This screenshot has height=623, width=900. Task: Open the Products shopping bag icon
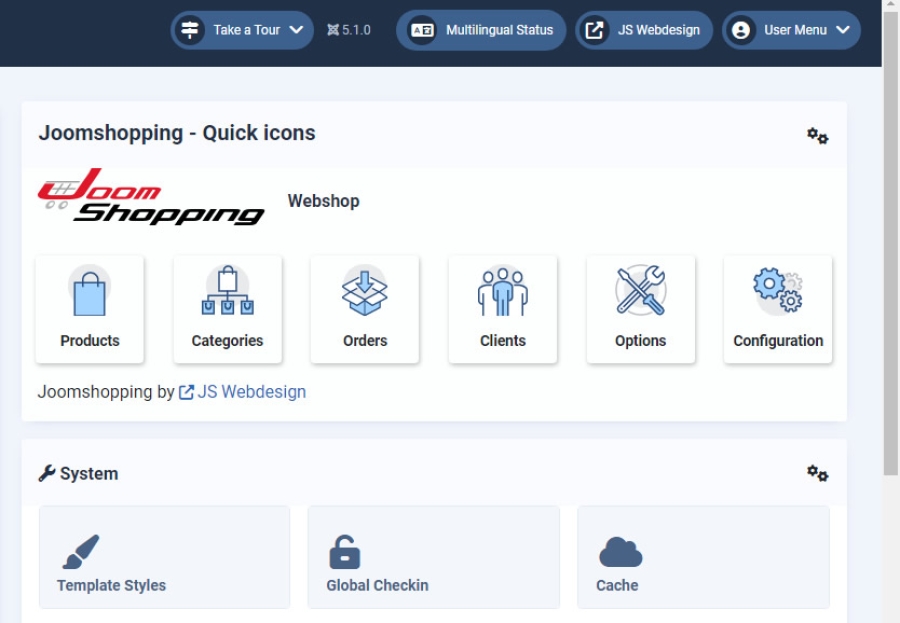point(89,291)
